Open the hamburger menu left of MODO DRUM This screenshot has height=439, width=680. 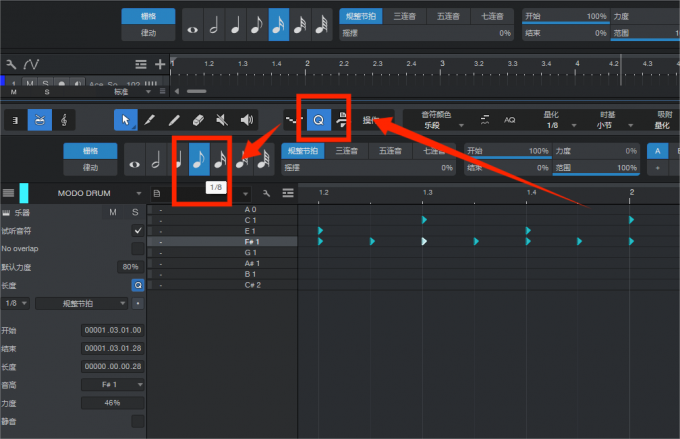(8, 193)
